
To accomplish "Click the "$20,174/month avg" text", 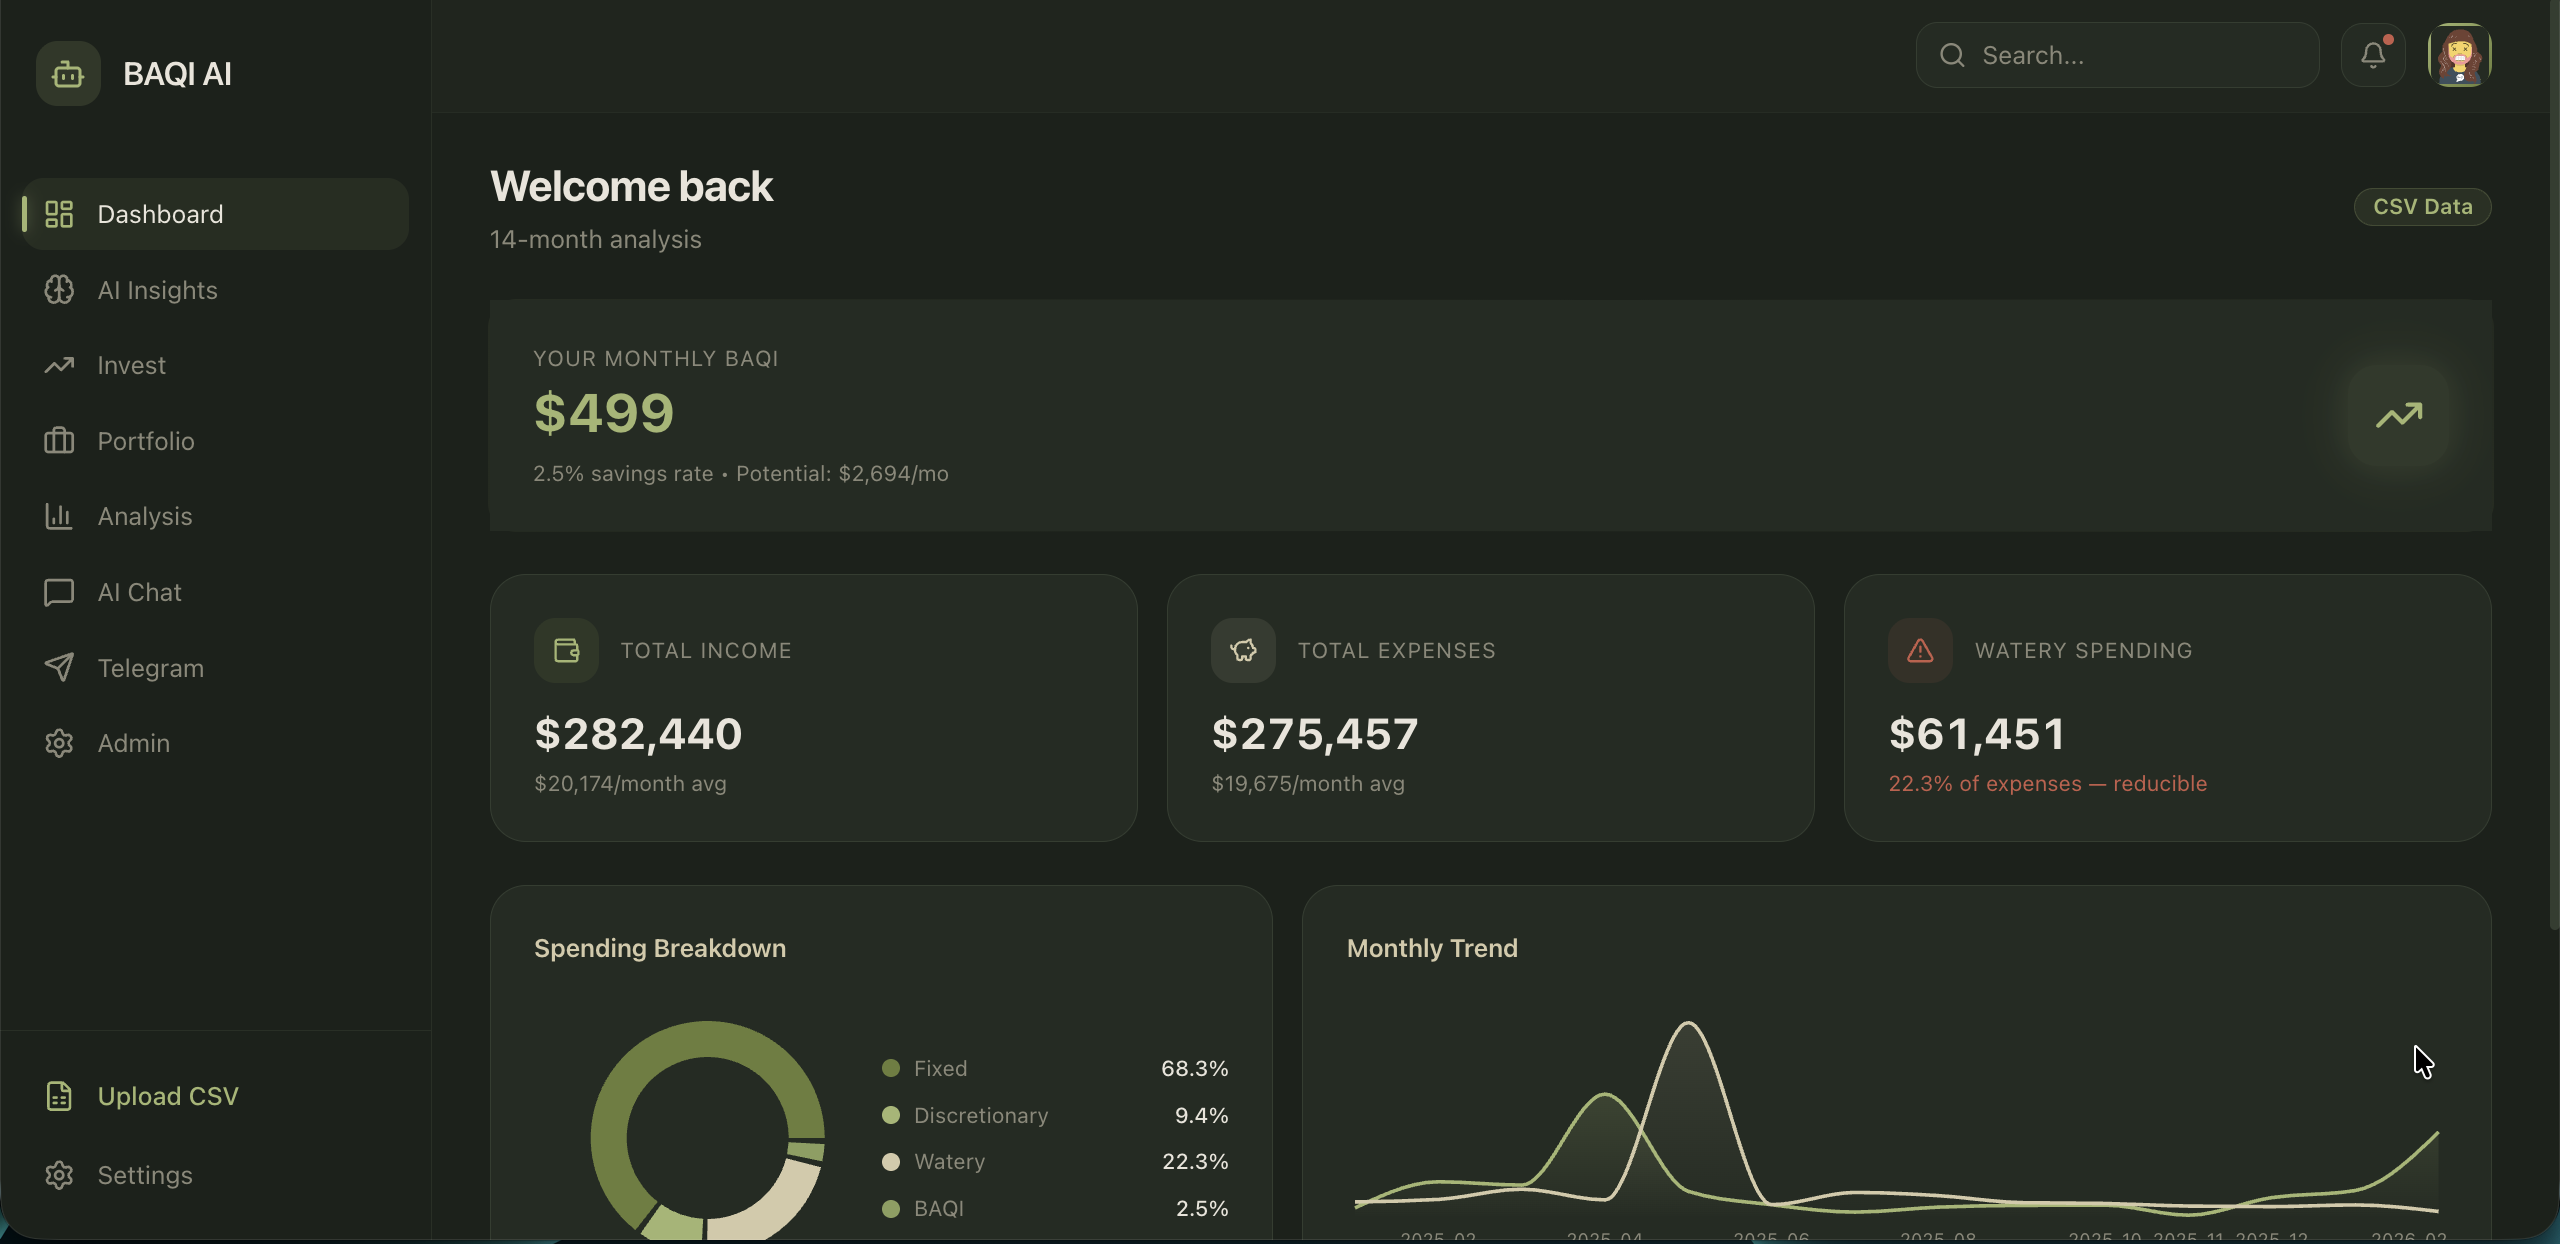I will 630,784.
